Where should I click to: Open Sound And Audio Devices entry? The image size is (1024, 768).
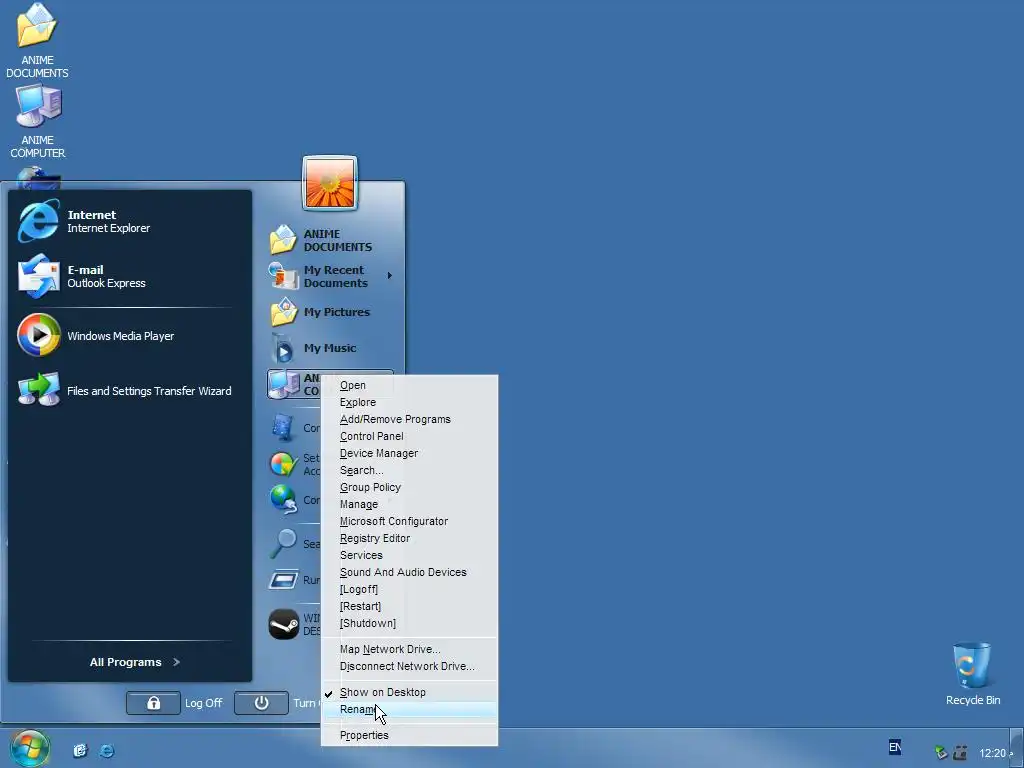pyautogui.click(x=409, y=572)
